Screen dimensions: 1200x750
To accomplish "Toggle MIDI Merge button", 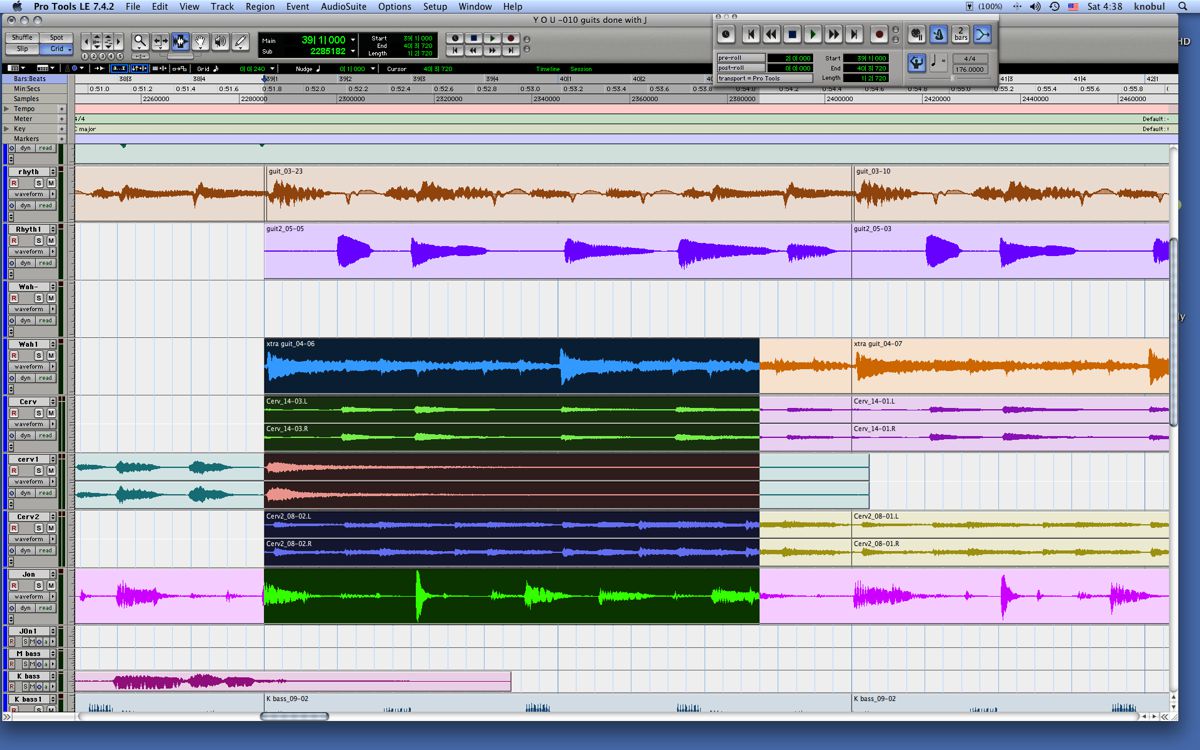I will [x=982, y=34].
